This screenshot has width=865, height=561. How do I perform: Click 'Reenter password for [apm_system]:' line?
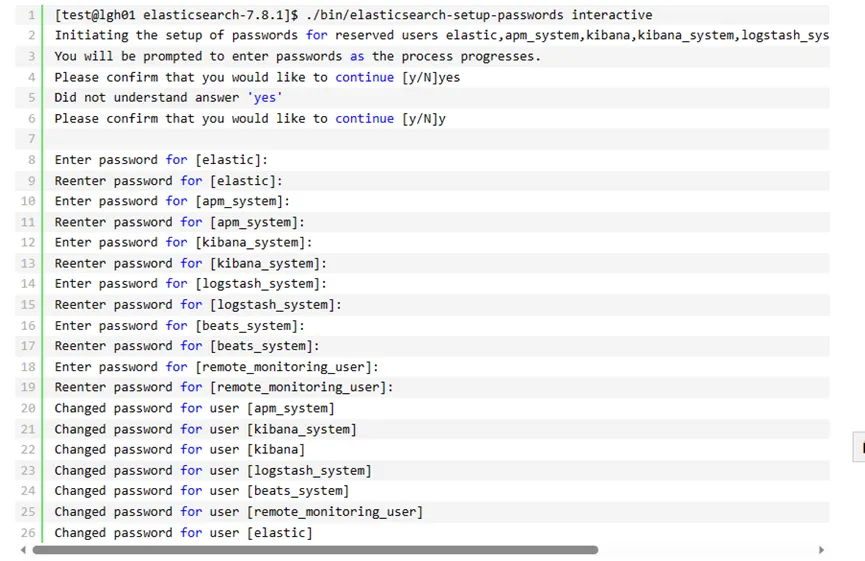[179, 222]
